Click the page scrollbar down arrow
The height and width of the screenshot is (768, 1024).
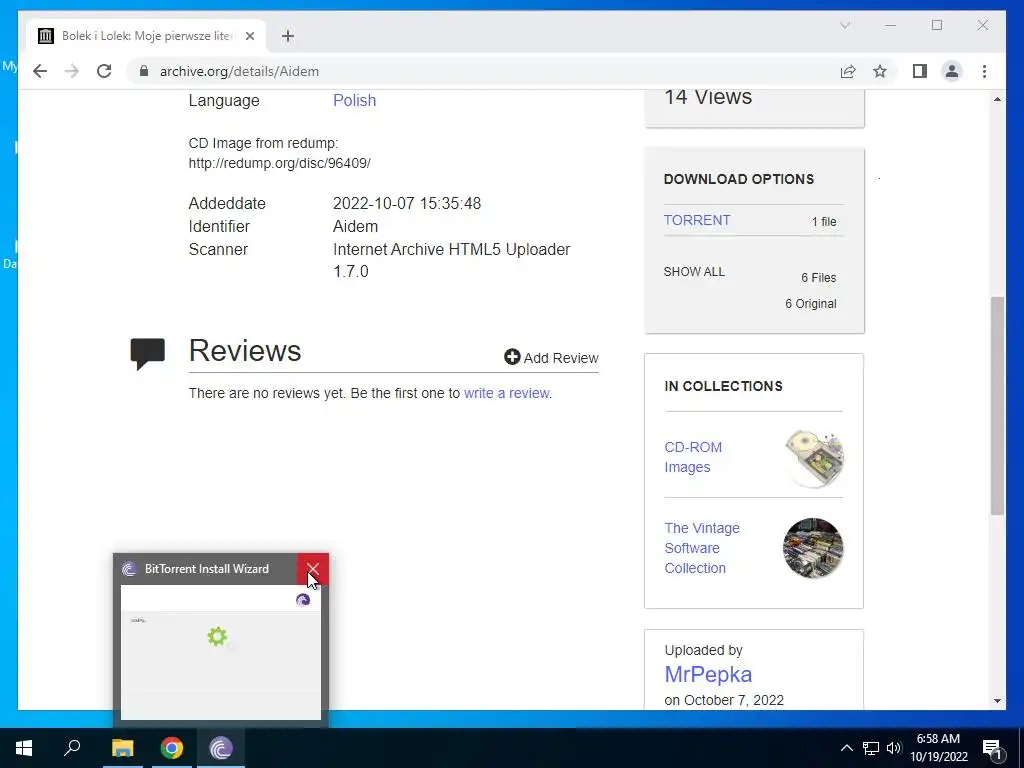[997, 701]
